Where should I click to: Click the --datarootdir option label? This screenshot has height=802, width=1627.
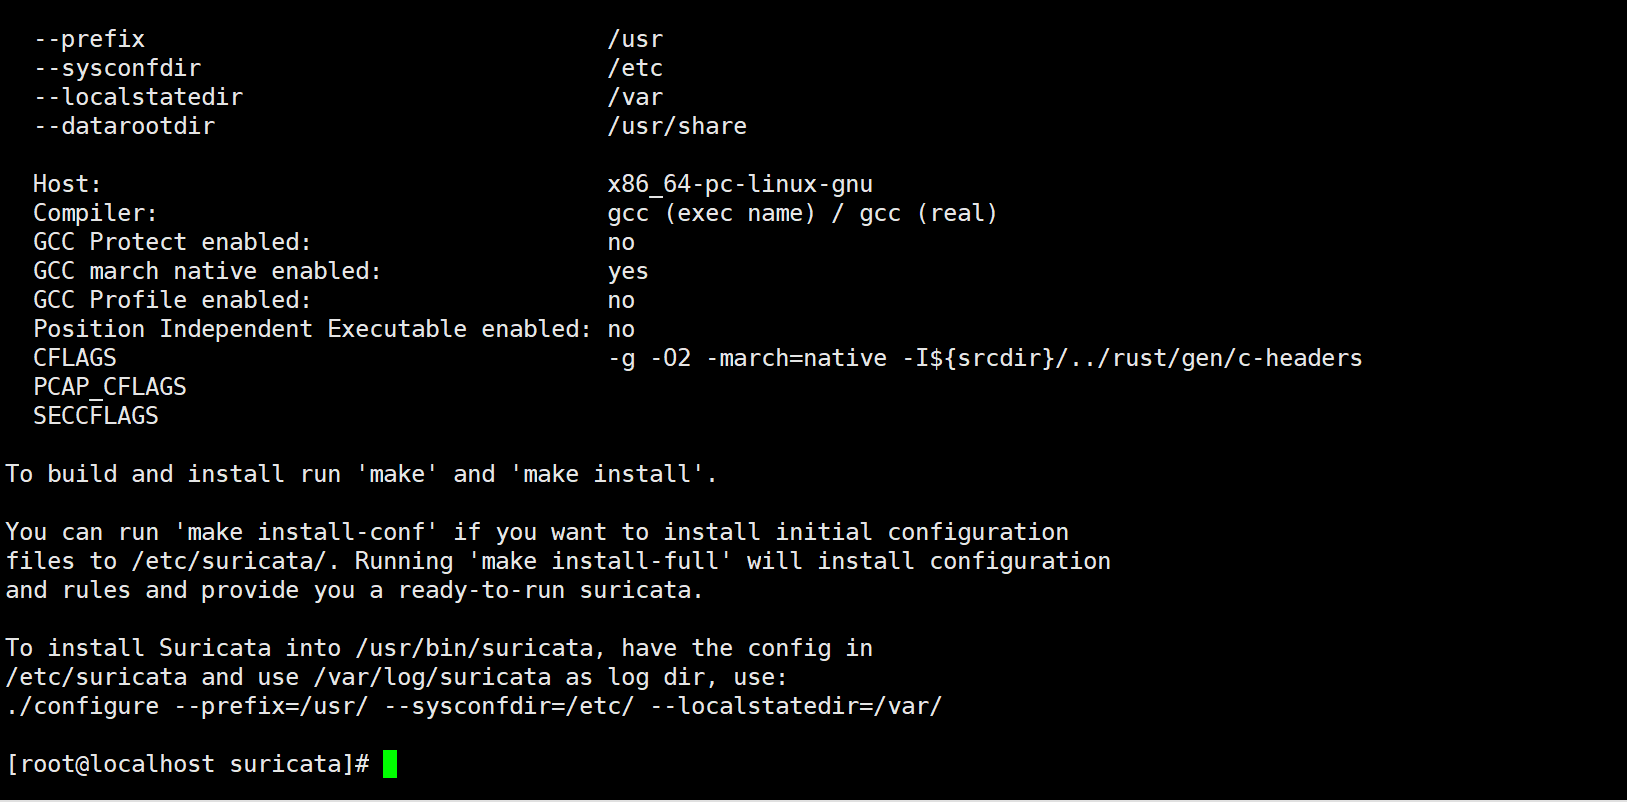[124, 126]
